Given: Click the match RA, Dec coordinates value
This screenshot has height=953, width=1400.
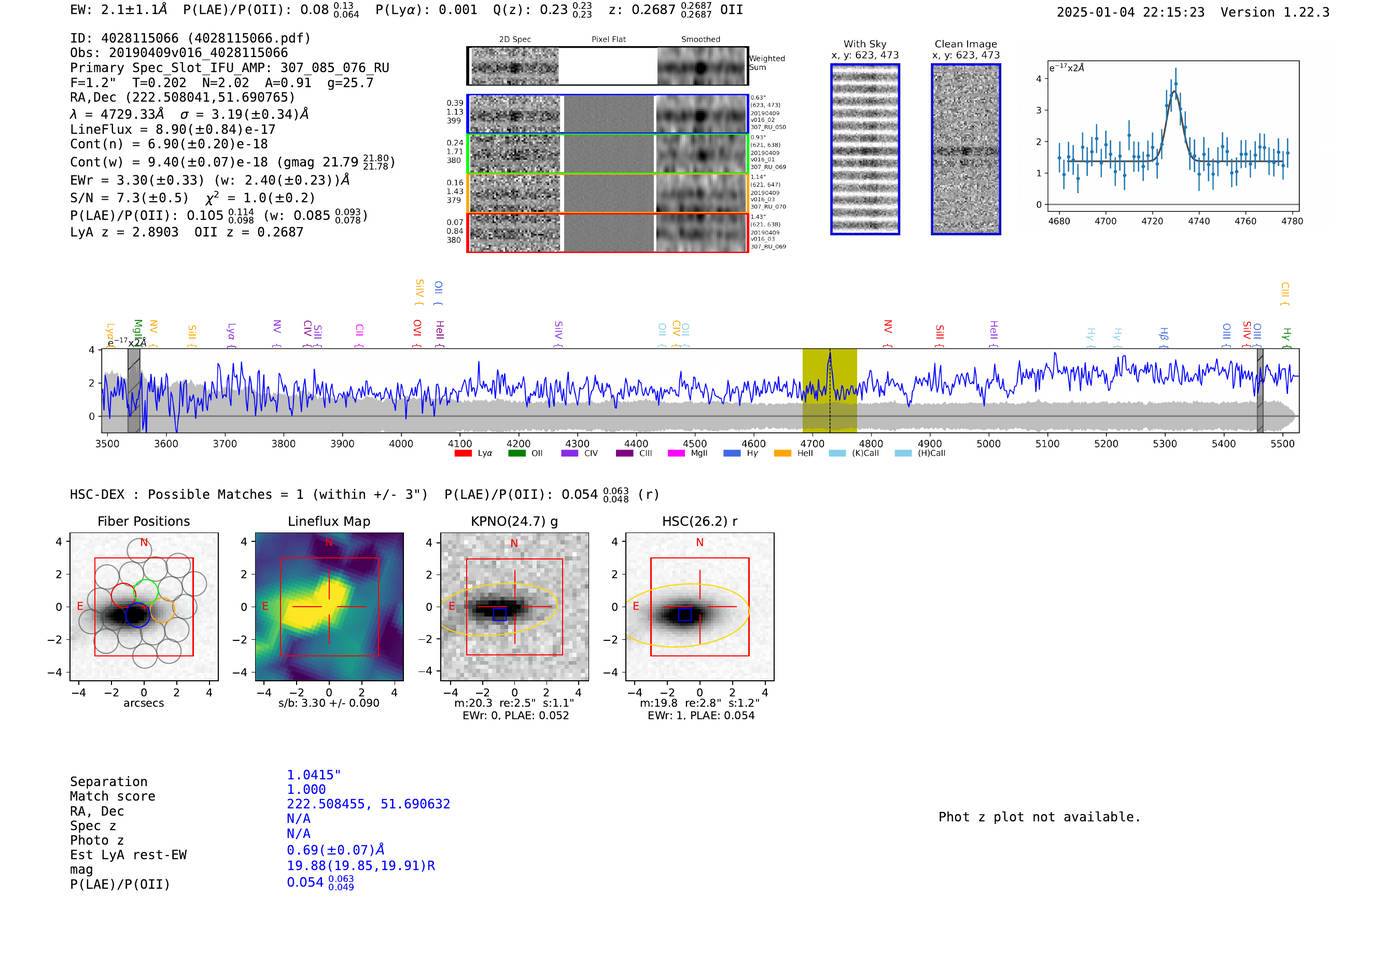Looking at the screenshot, I should click(x=368, y=804).
